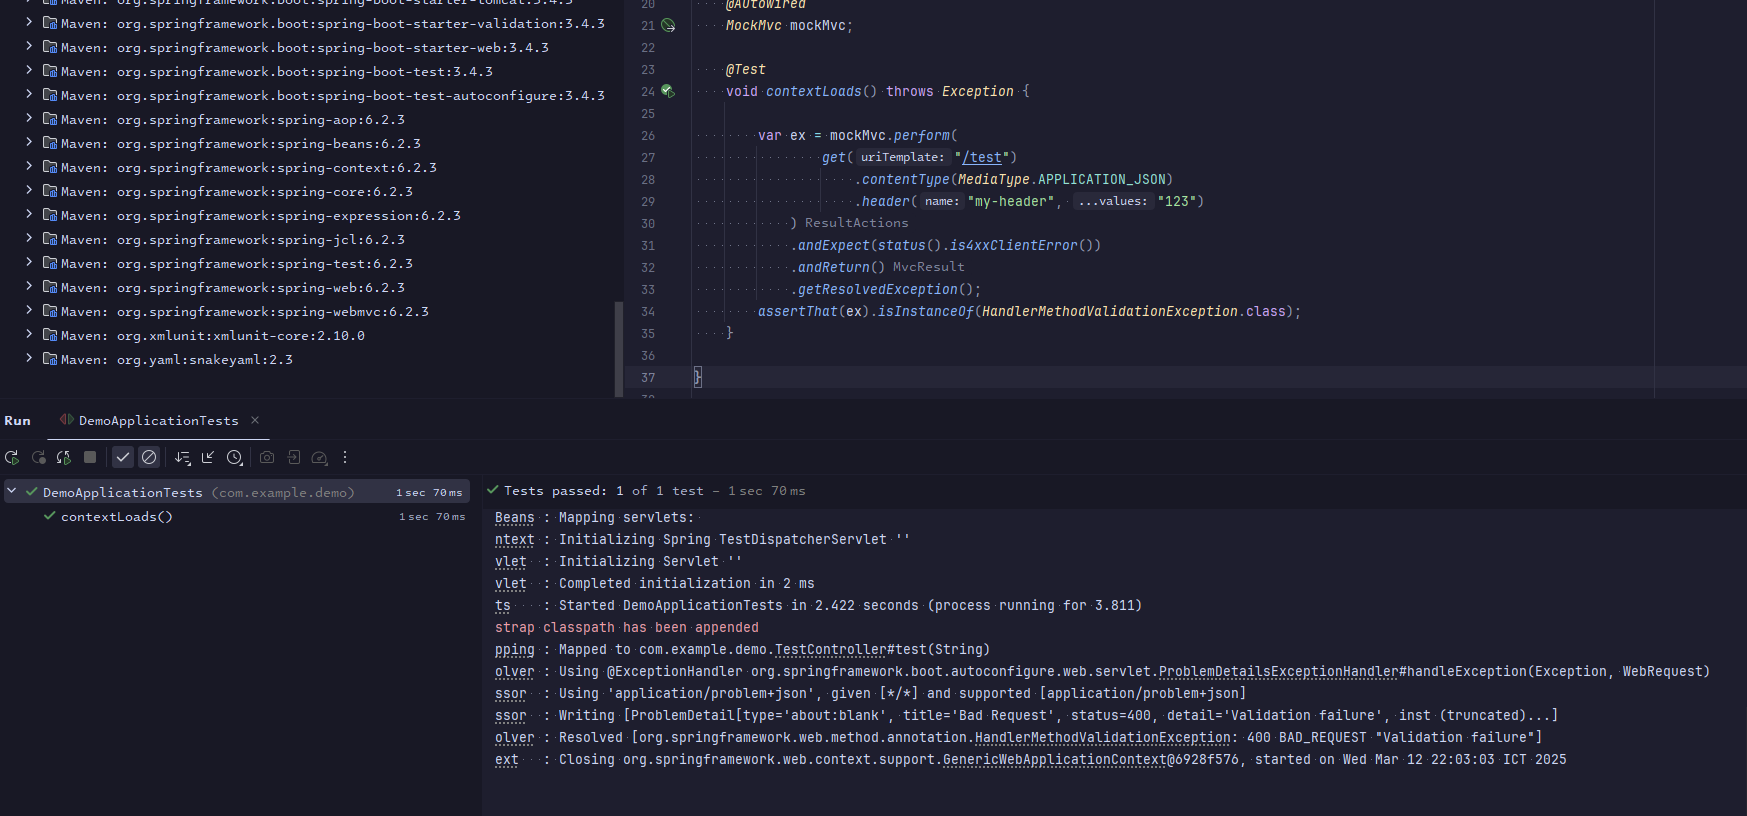The width and height of the screenshot is (1747, 816).
Task: Expand Maven spring-webmvc:6.2.3 library node
Action: point(28,311)
